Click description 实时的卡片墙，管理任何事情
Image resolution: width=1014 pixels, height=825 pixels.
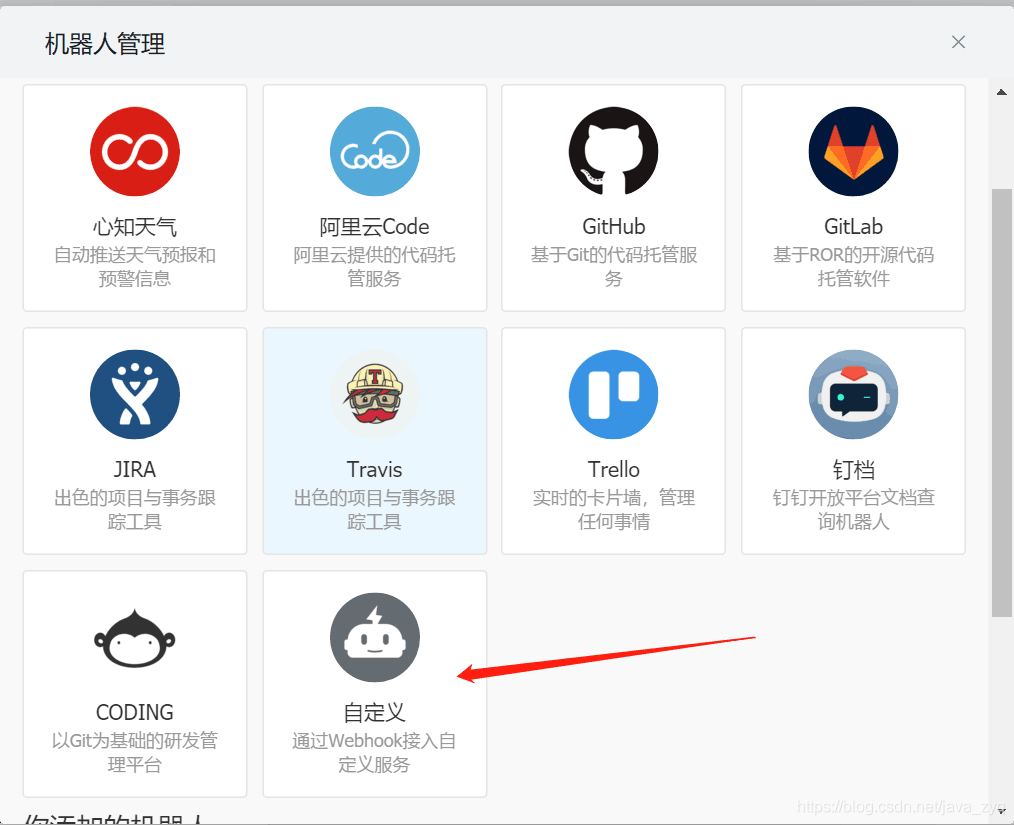[x=614, y=509]
